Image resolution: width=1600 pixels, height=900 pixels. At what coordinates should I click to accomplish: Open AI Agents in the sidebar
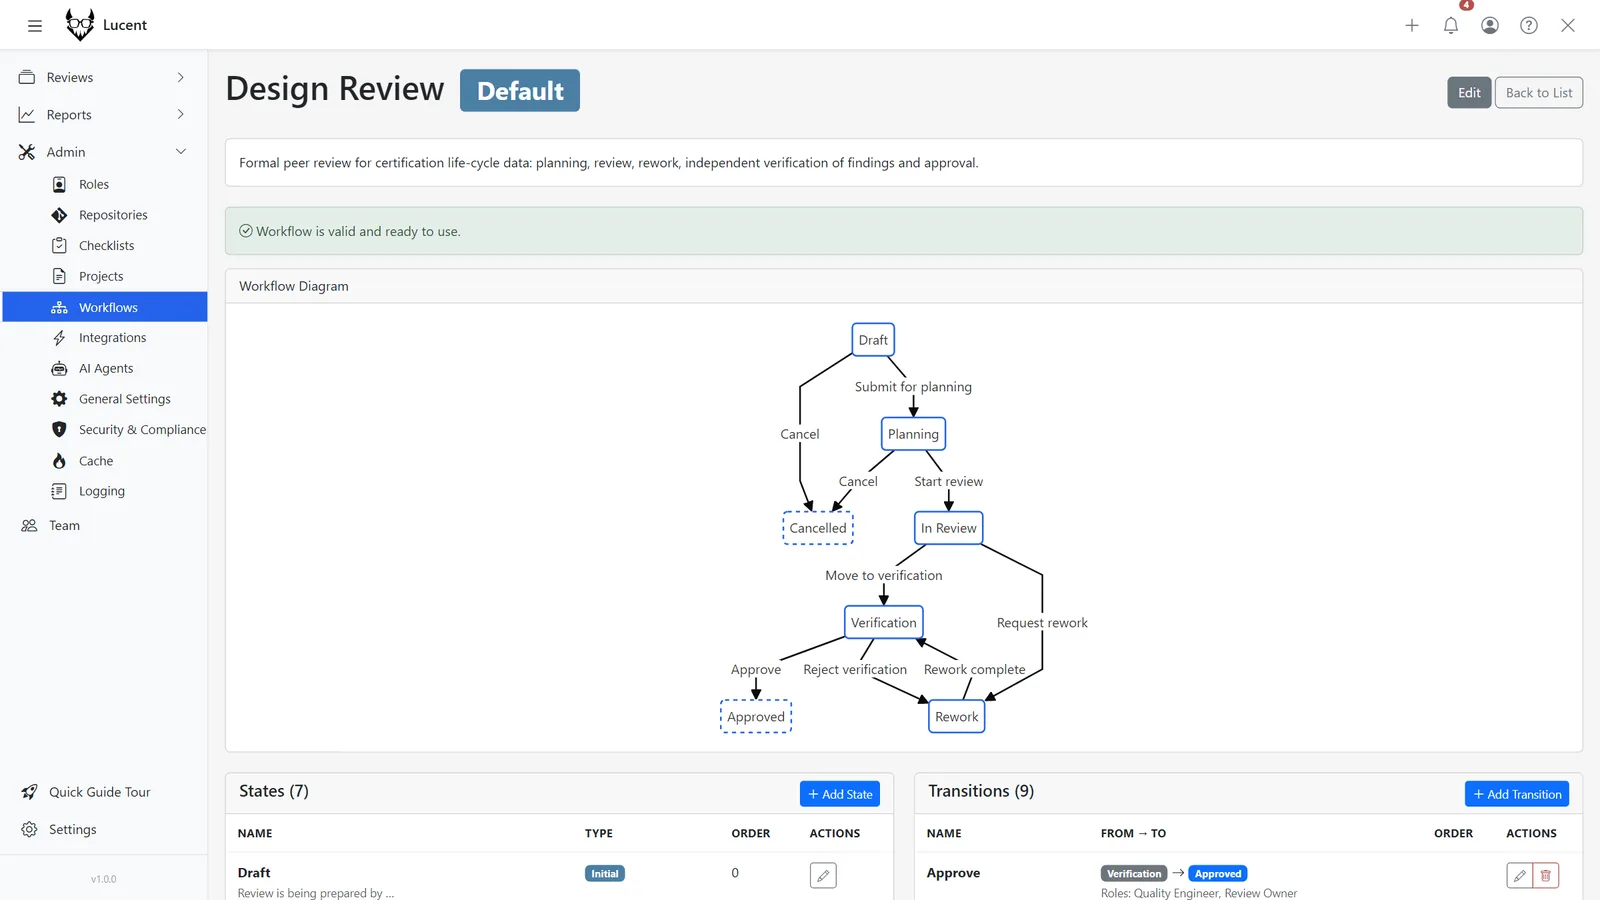[x=105, y=368]
